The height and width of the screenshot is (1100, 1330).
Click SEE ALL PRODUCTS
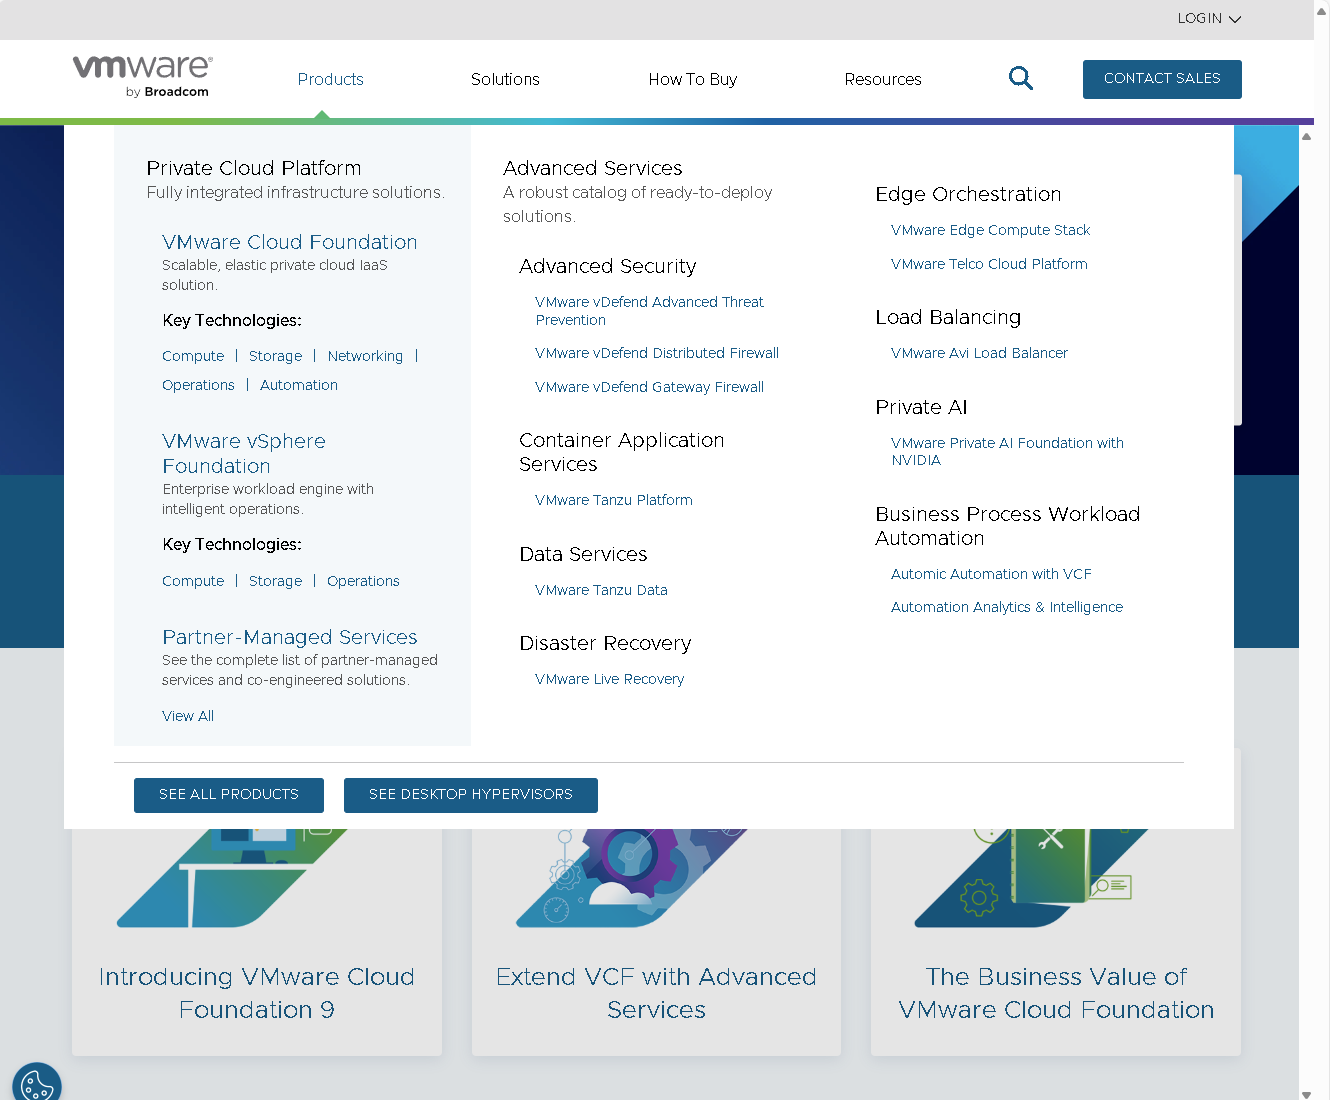click(x=228, y=795)
